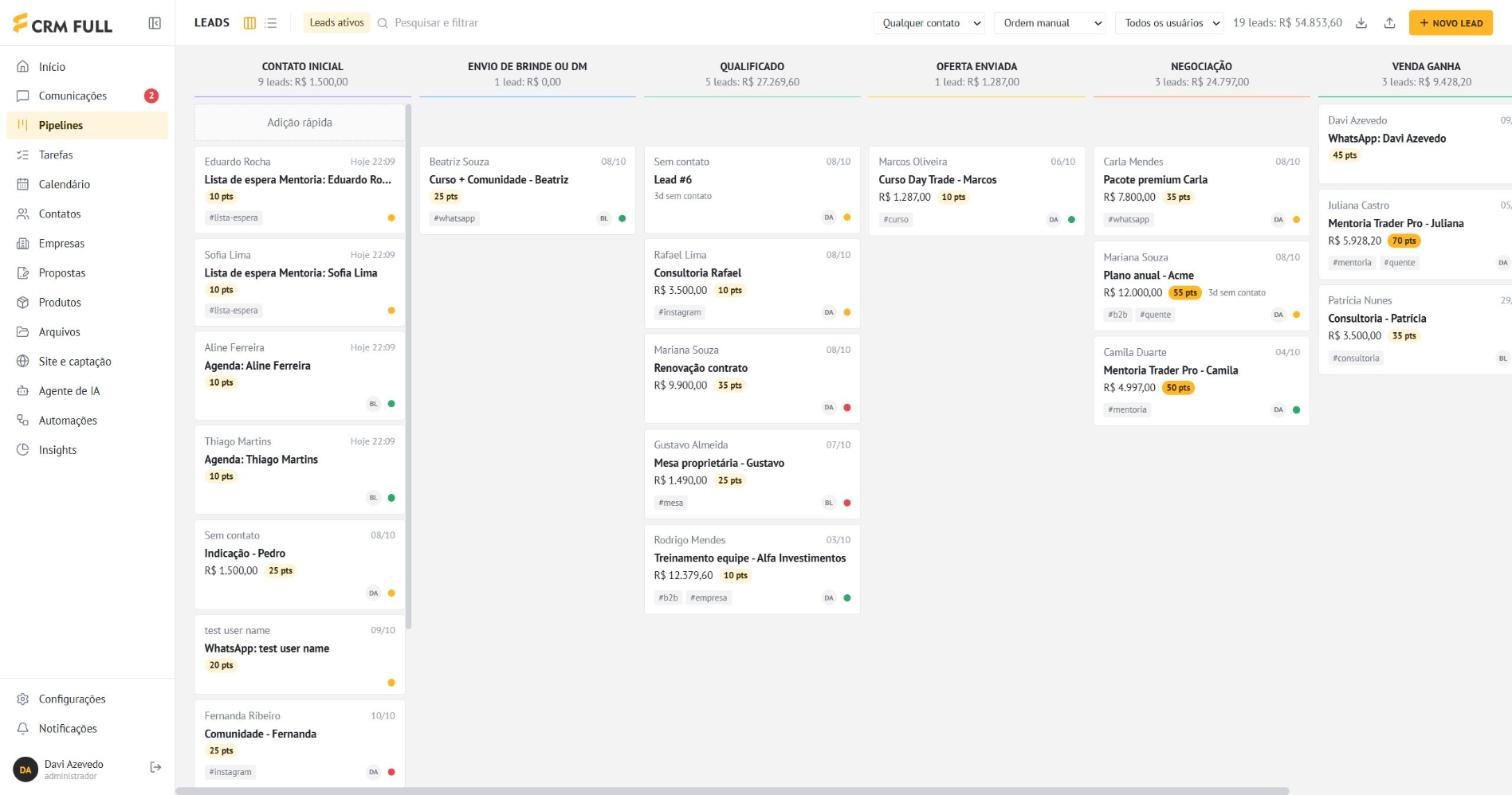Toggle the Leads ativos filter

[x=337, y=23]
